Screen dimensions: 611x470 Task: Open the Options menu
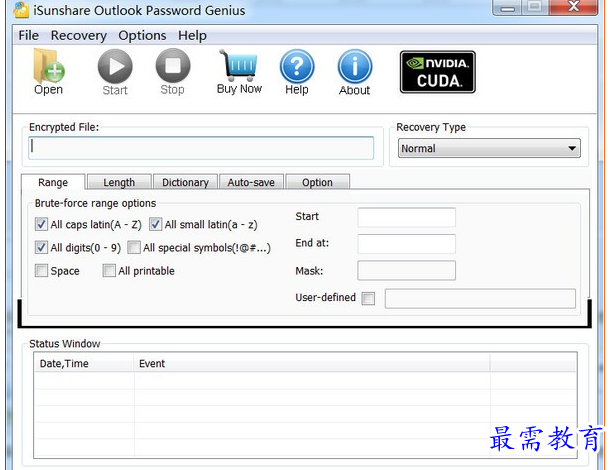click(142, 35)
